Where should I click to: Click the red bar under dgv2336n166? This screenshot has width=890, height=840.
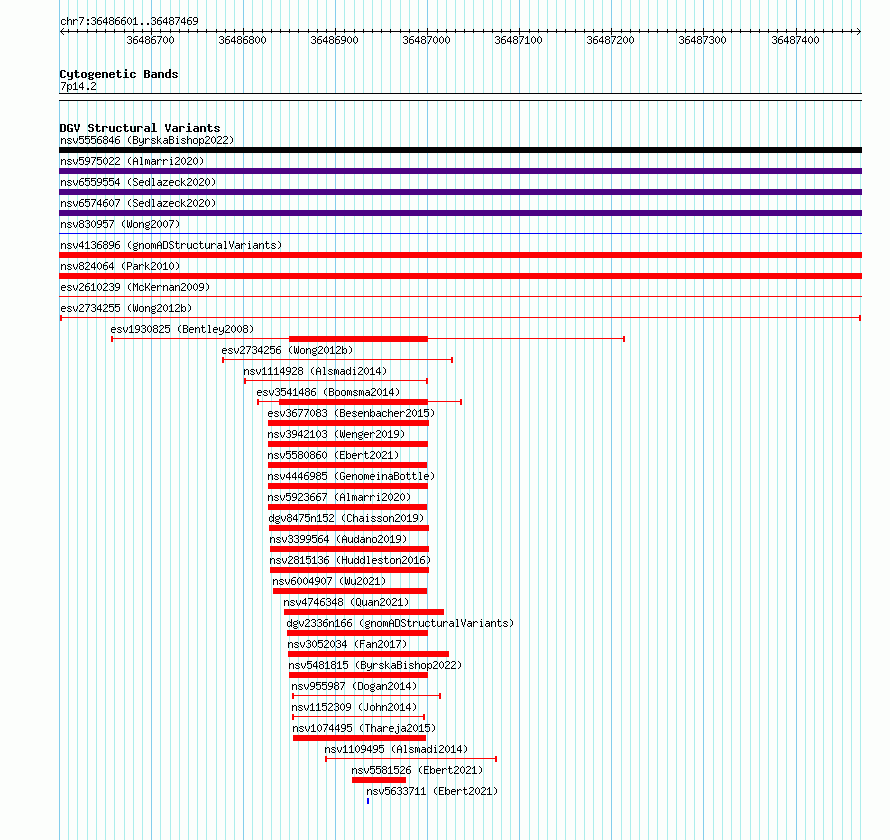click(357, 633)
